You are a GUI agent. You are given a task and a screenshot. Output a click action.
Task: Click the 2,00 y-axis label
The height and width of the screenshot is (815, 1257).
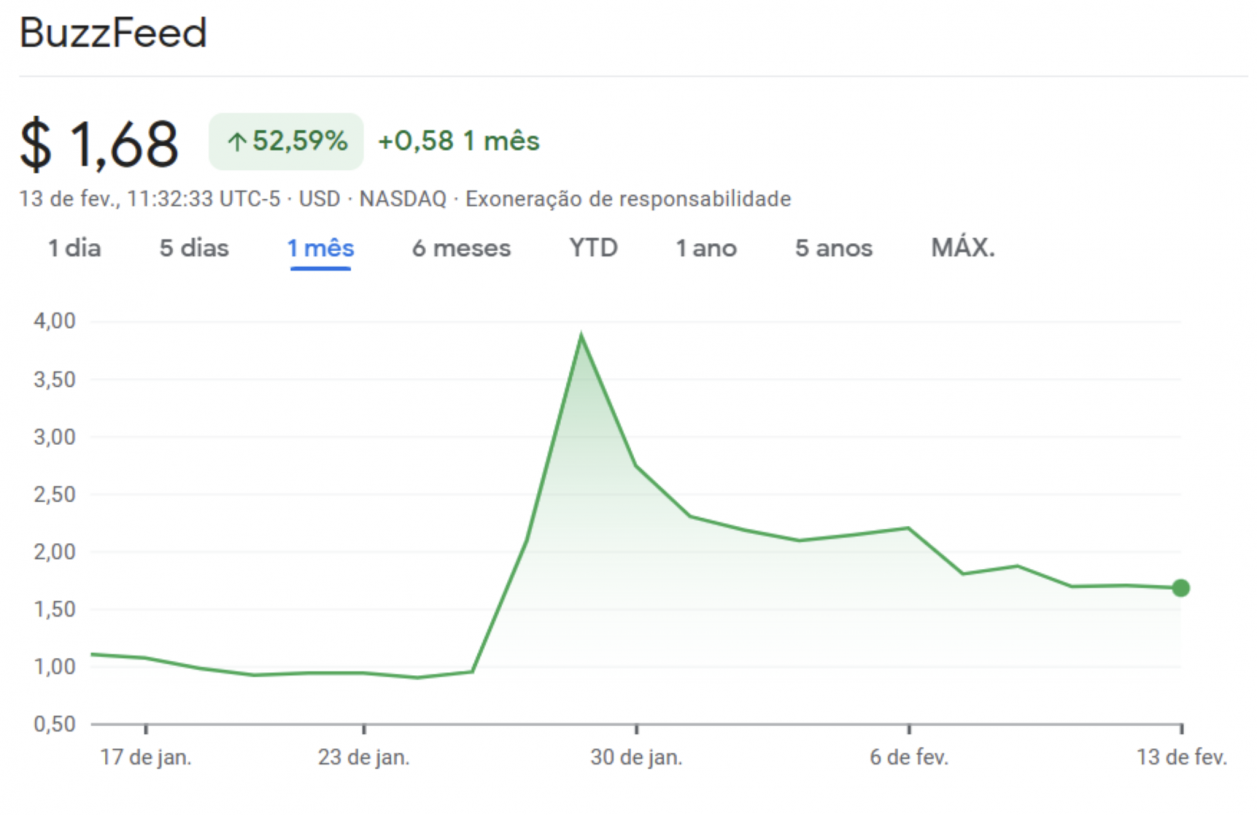(x=56, y=552)
